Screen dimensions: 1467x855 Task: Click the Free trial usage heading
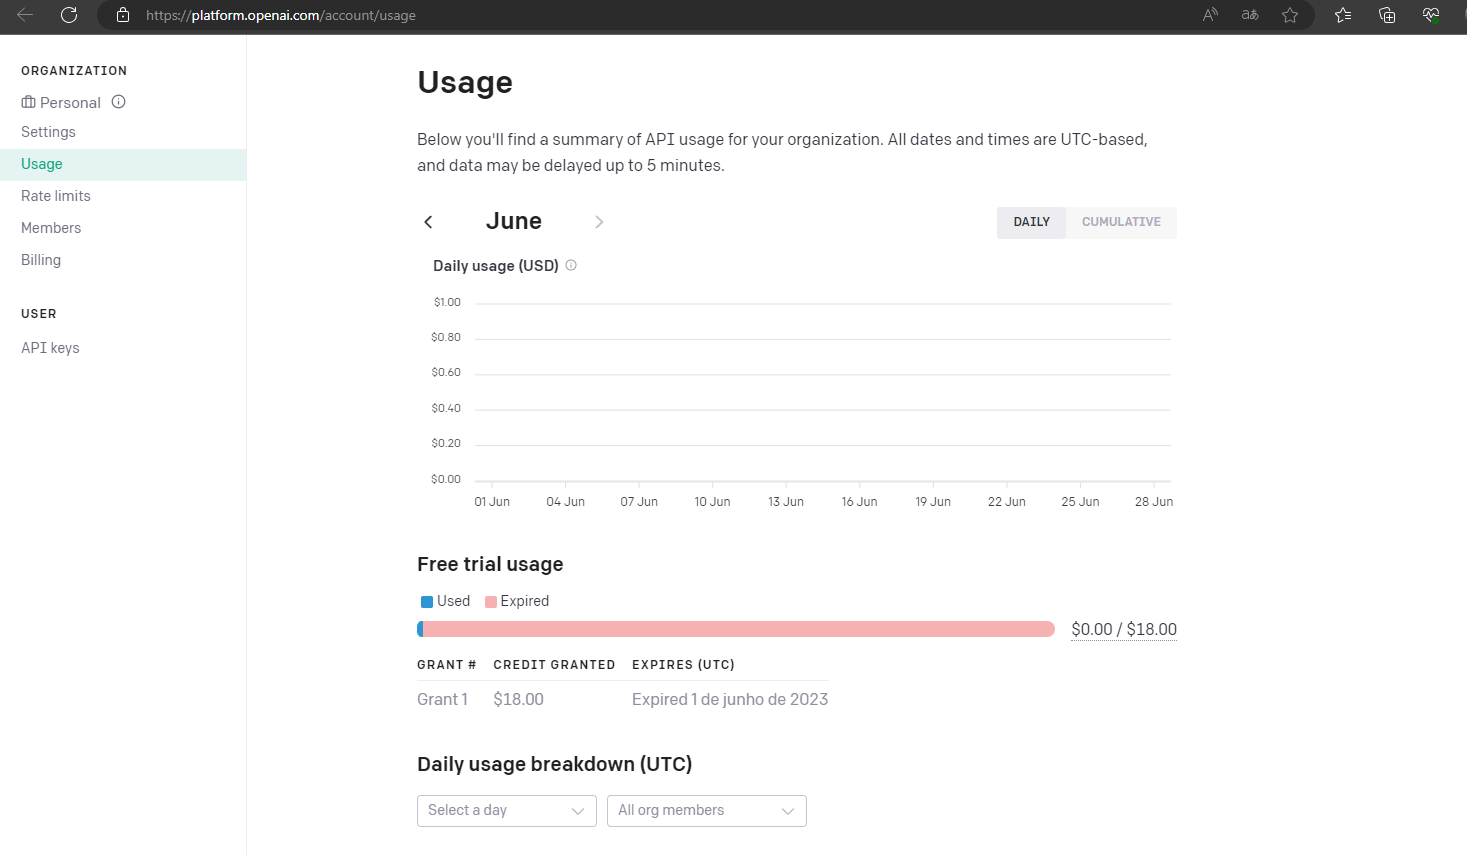coord(490,564)
